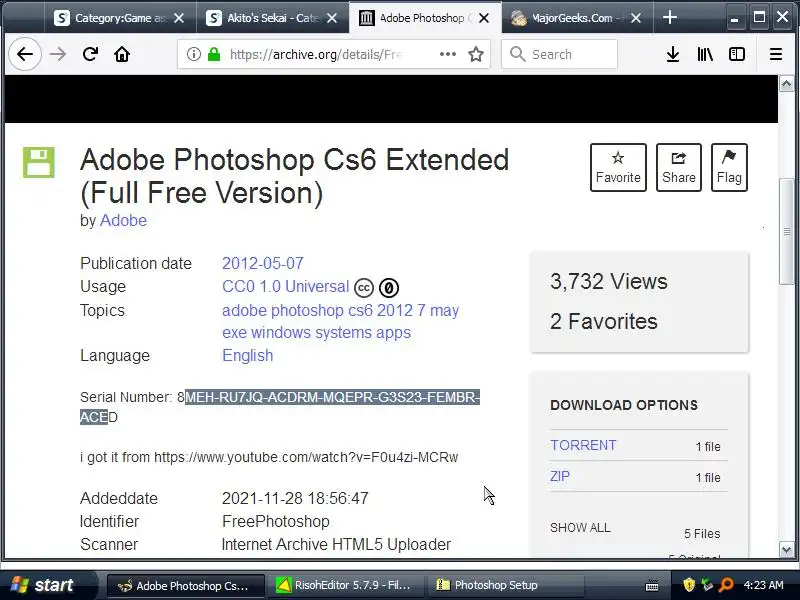Click the keyboard icon in taskbar
Screen dimensions: 800x600
(652, 585)
